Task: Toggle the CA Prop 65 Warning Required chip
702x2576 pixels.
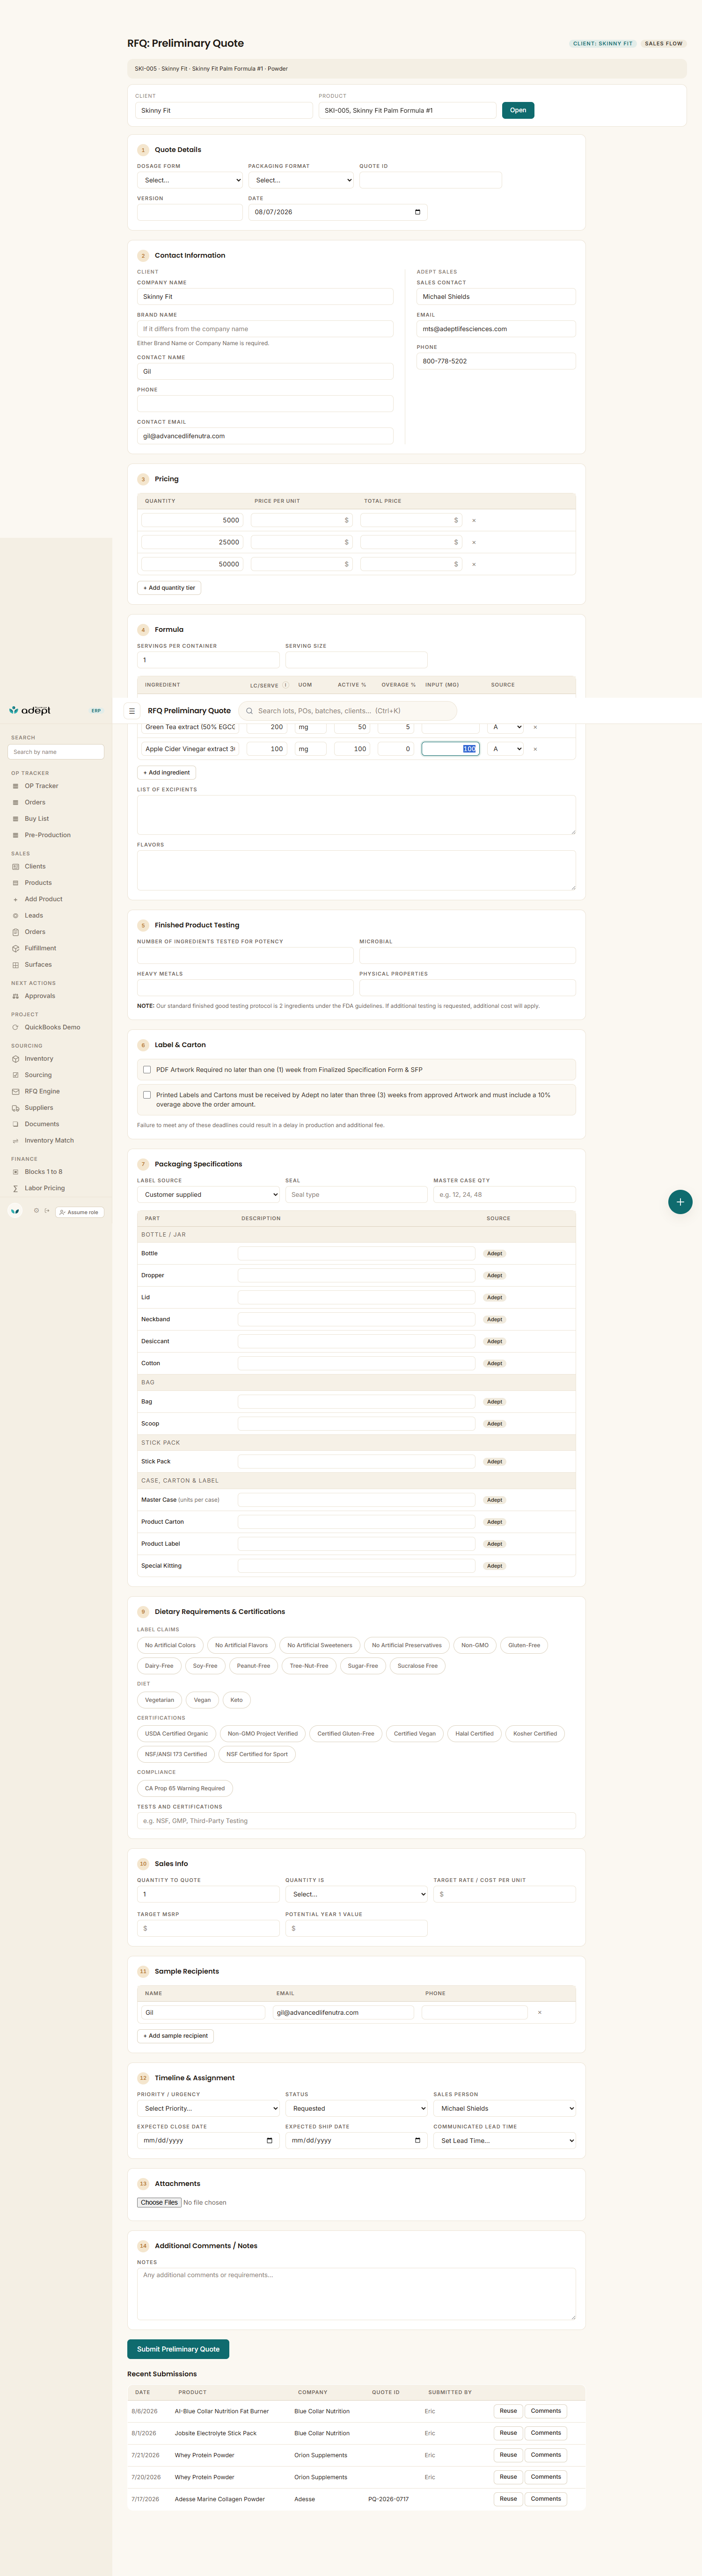Action: click(x=185, y=1788)
